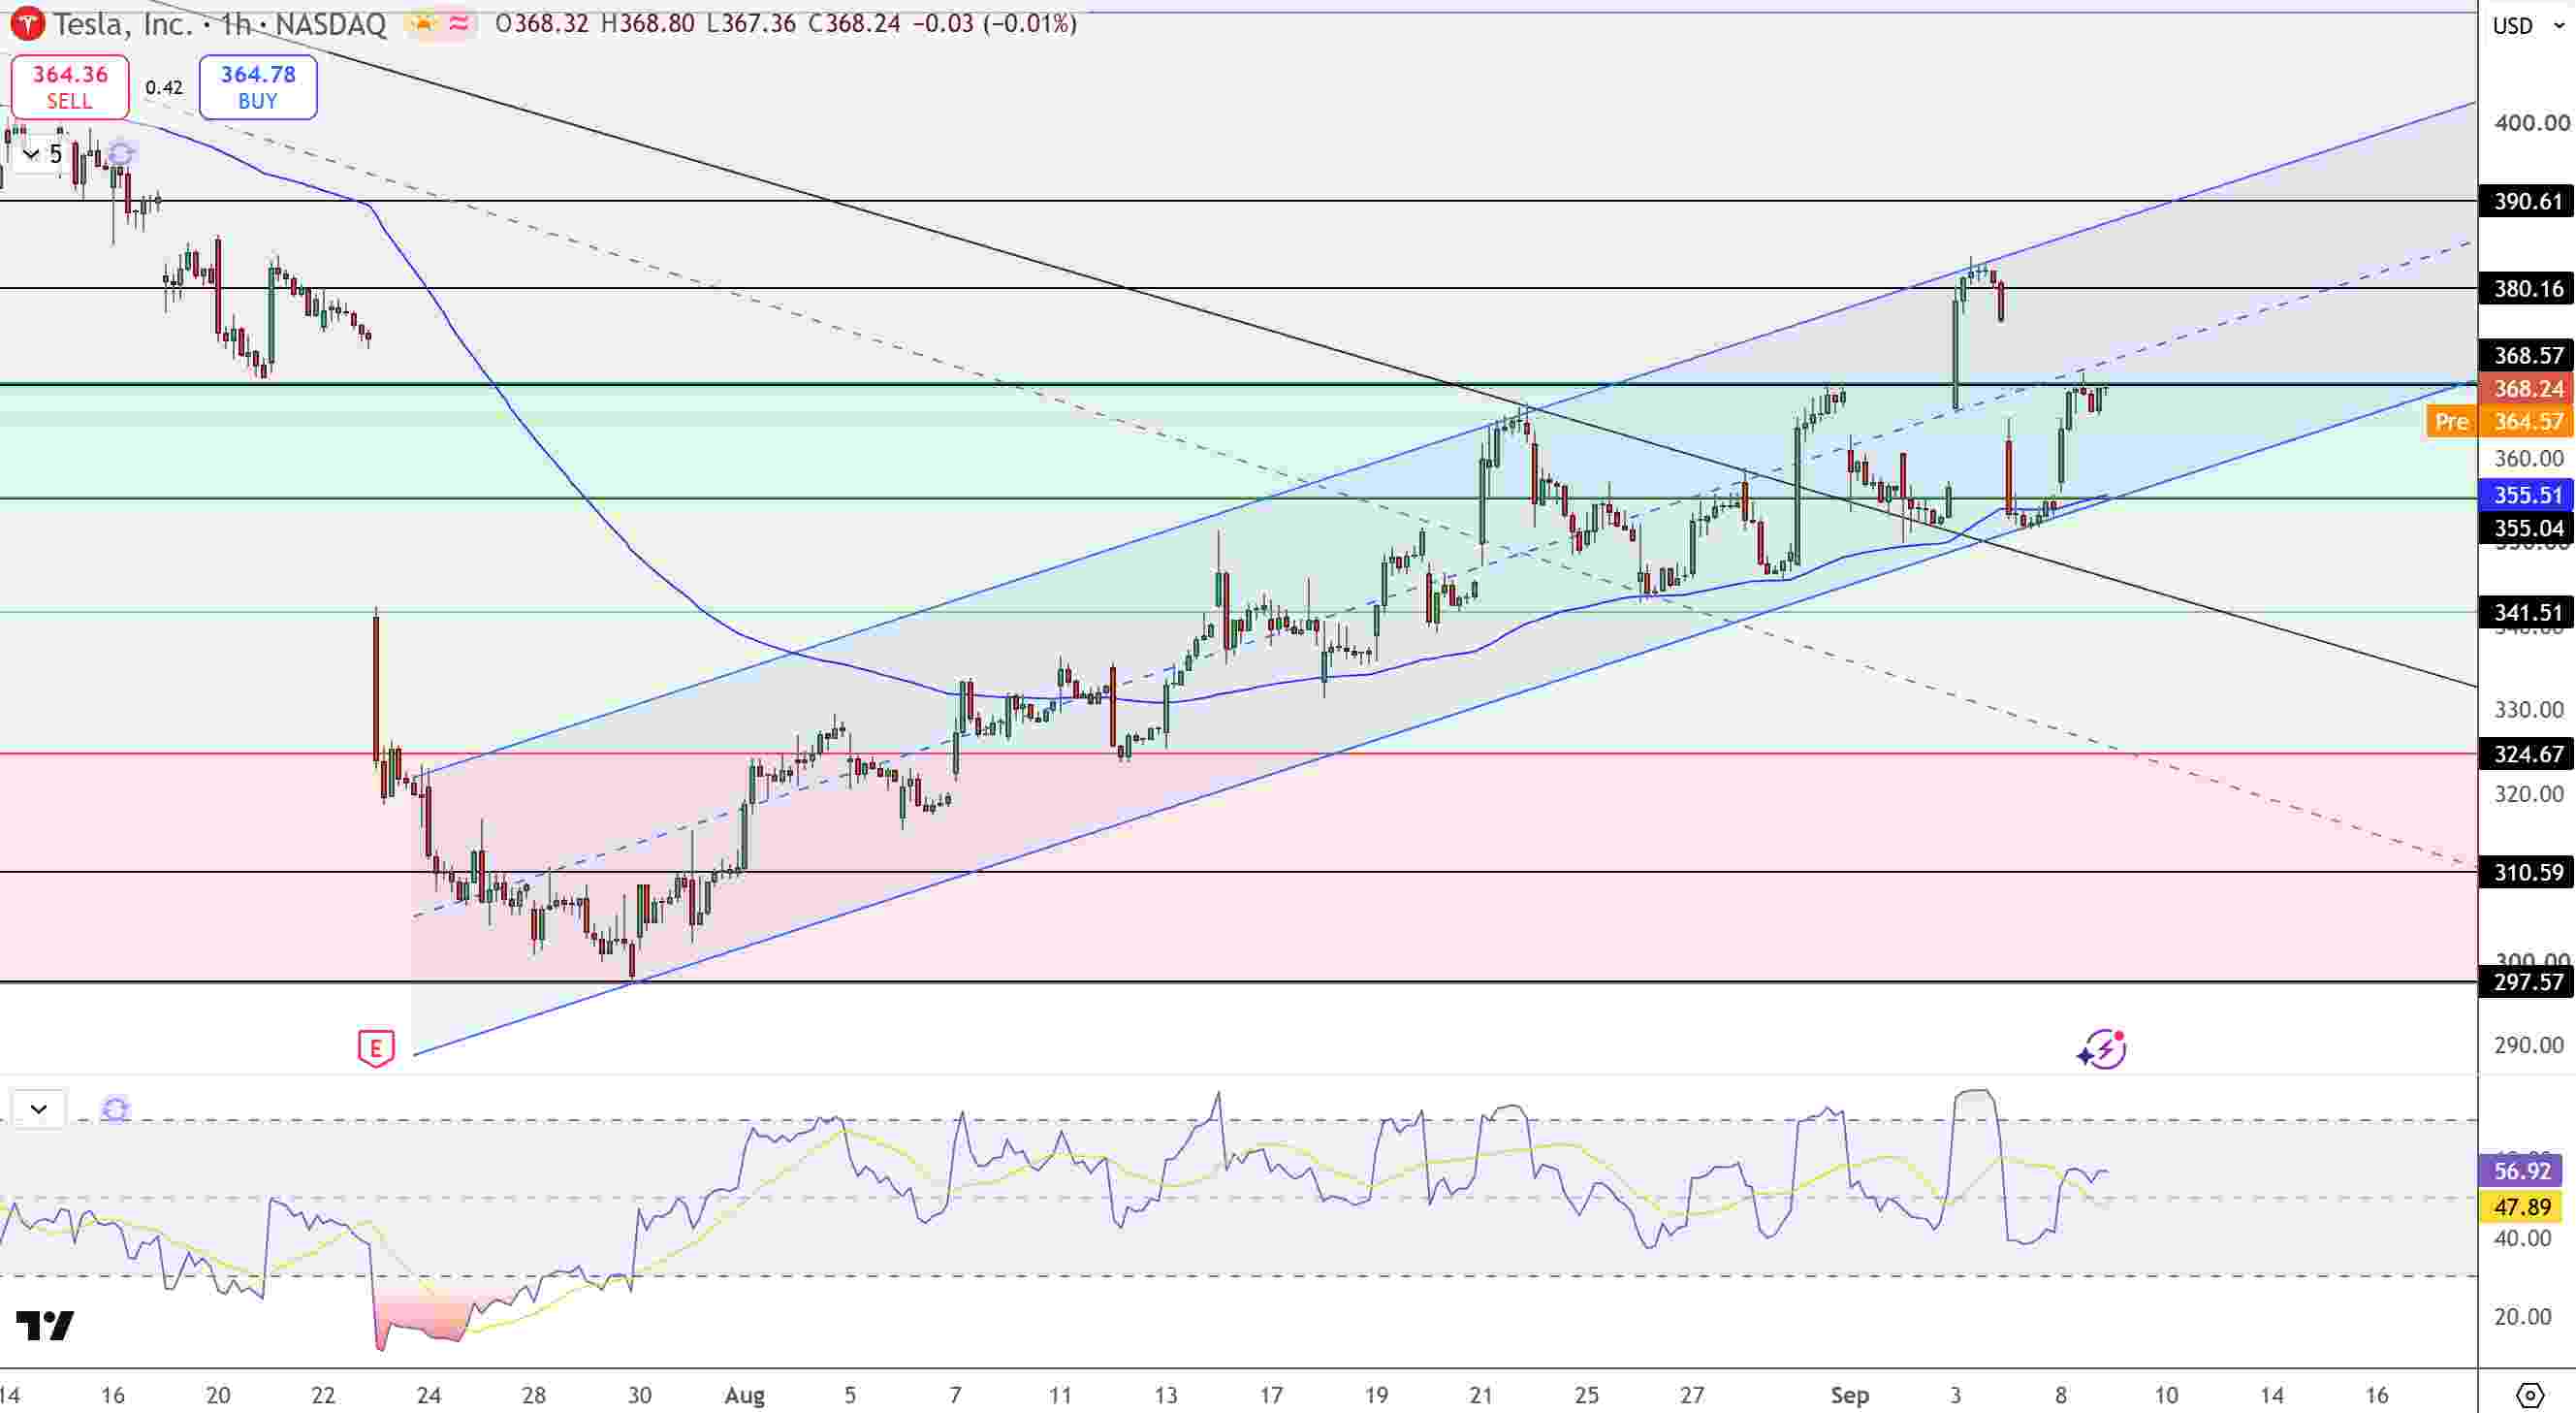This screenshot has width=2576, height=1413.
Task: Click the pink approximate-sign data status icon
Action: [459, 23]
